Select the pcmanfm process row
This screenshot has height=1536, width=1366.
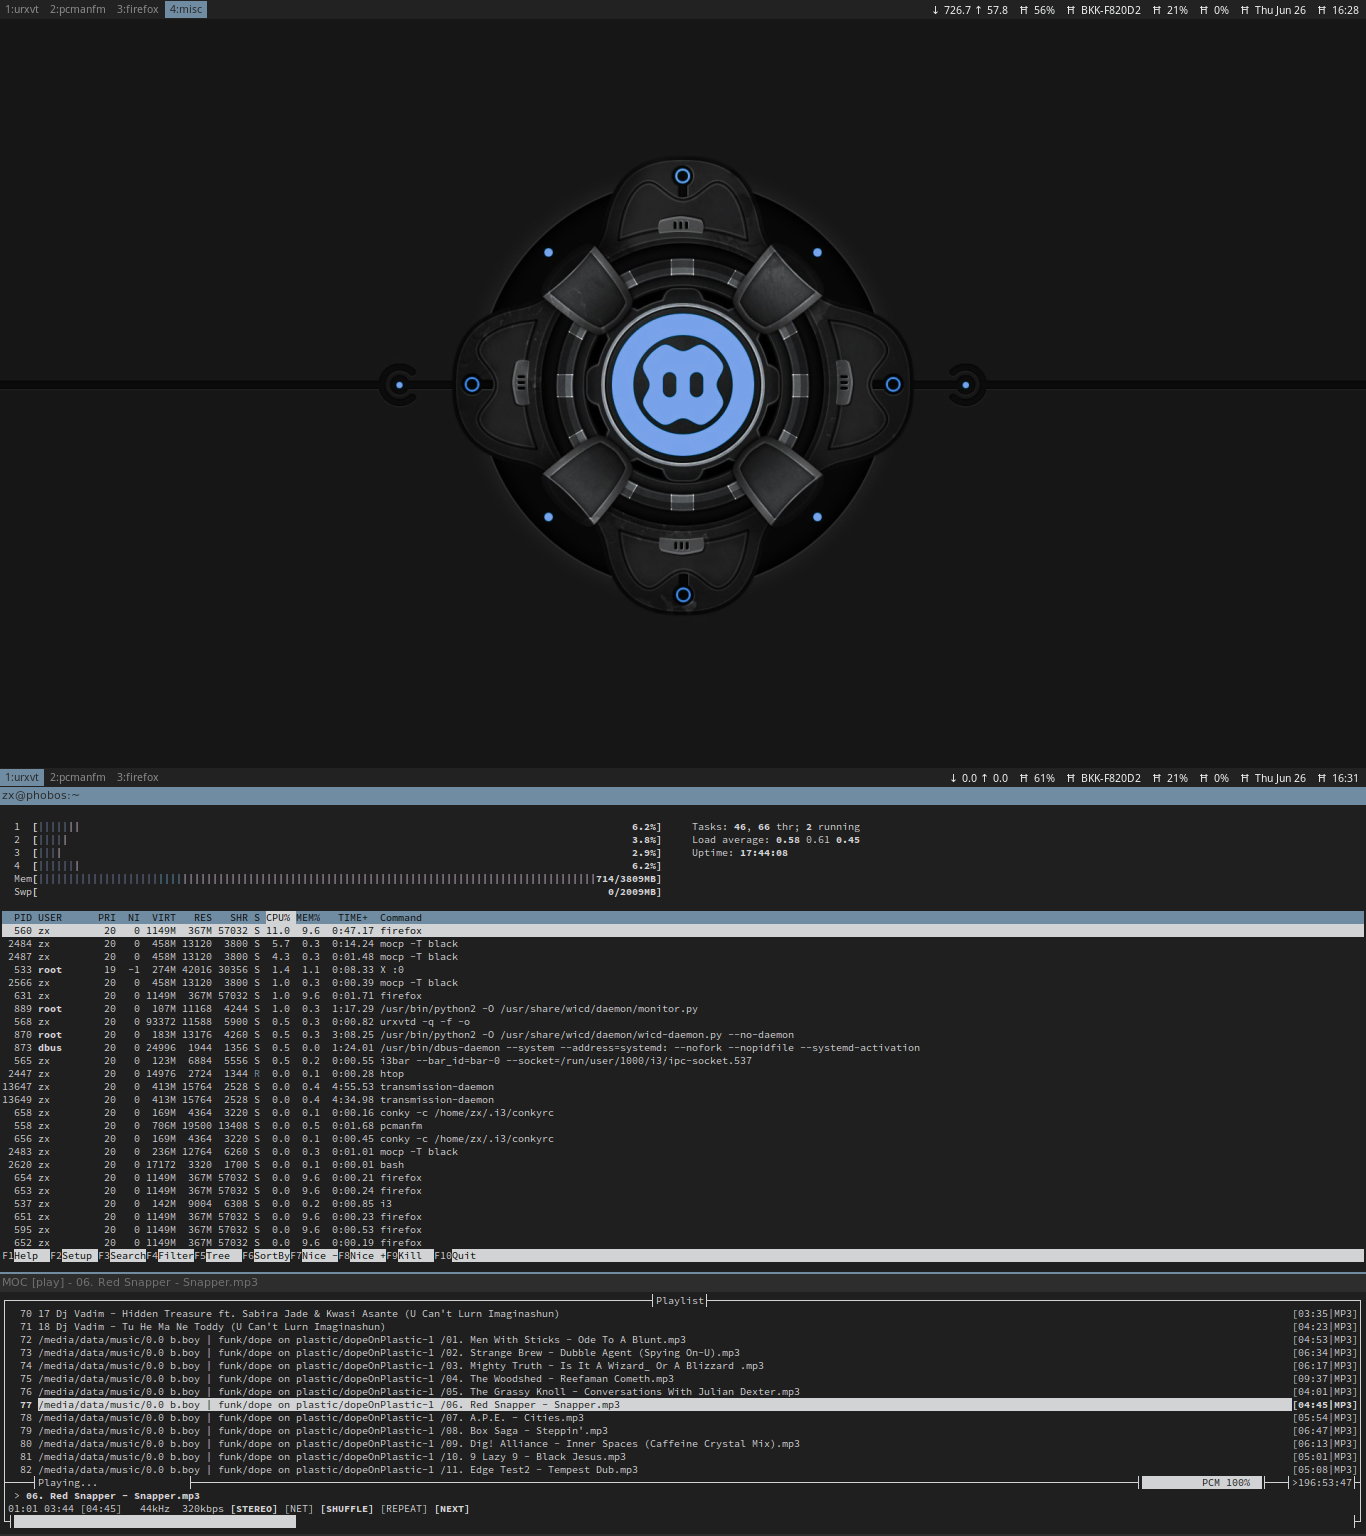683,1126
